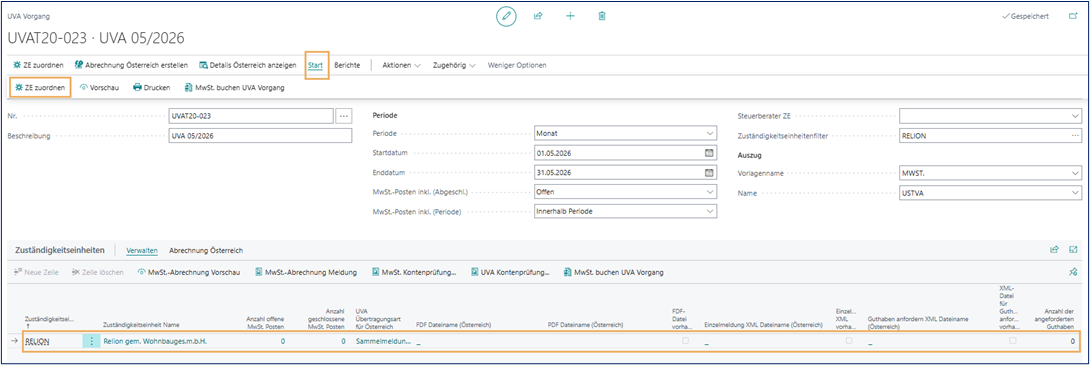The image size is (1090, 365).
Task: Select Abrechnung Österreich tab in lines section
Action: click(206, 250)
